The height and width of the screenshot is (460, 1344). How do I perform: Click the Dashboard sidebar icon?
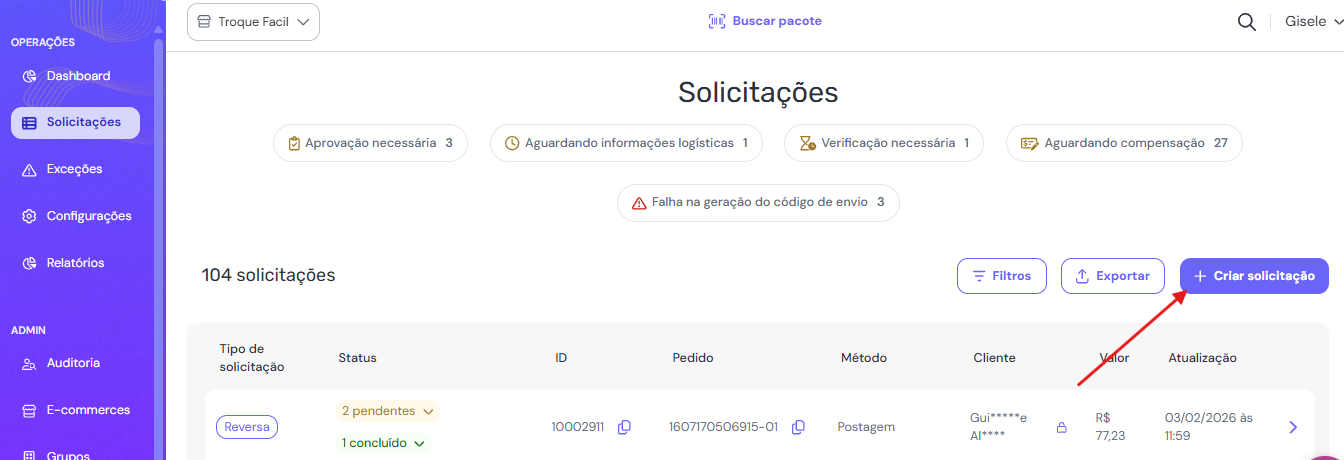pos(29,76)
